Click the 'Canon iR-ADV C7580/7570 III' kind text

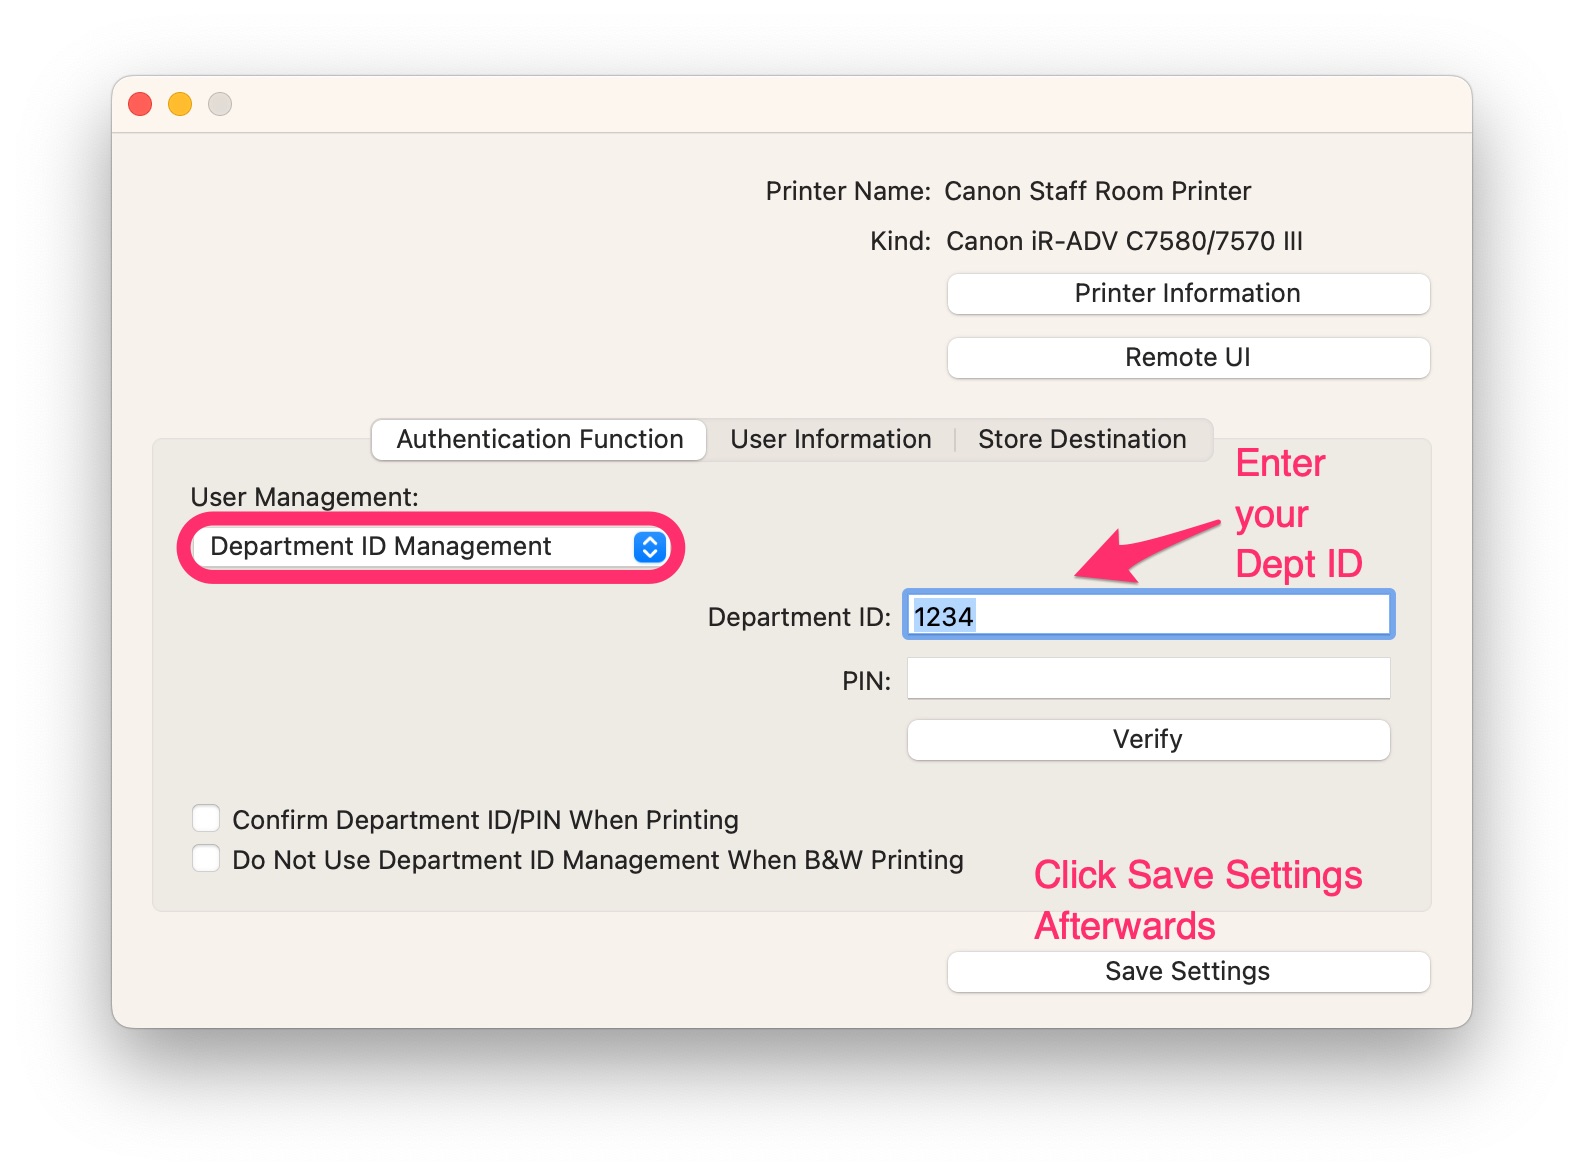(x=1124, y=241)
